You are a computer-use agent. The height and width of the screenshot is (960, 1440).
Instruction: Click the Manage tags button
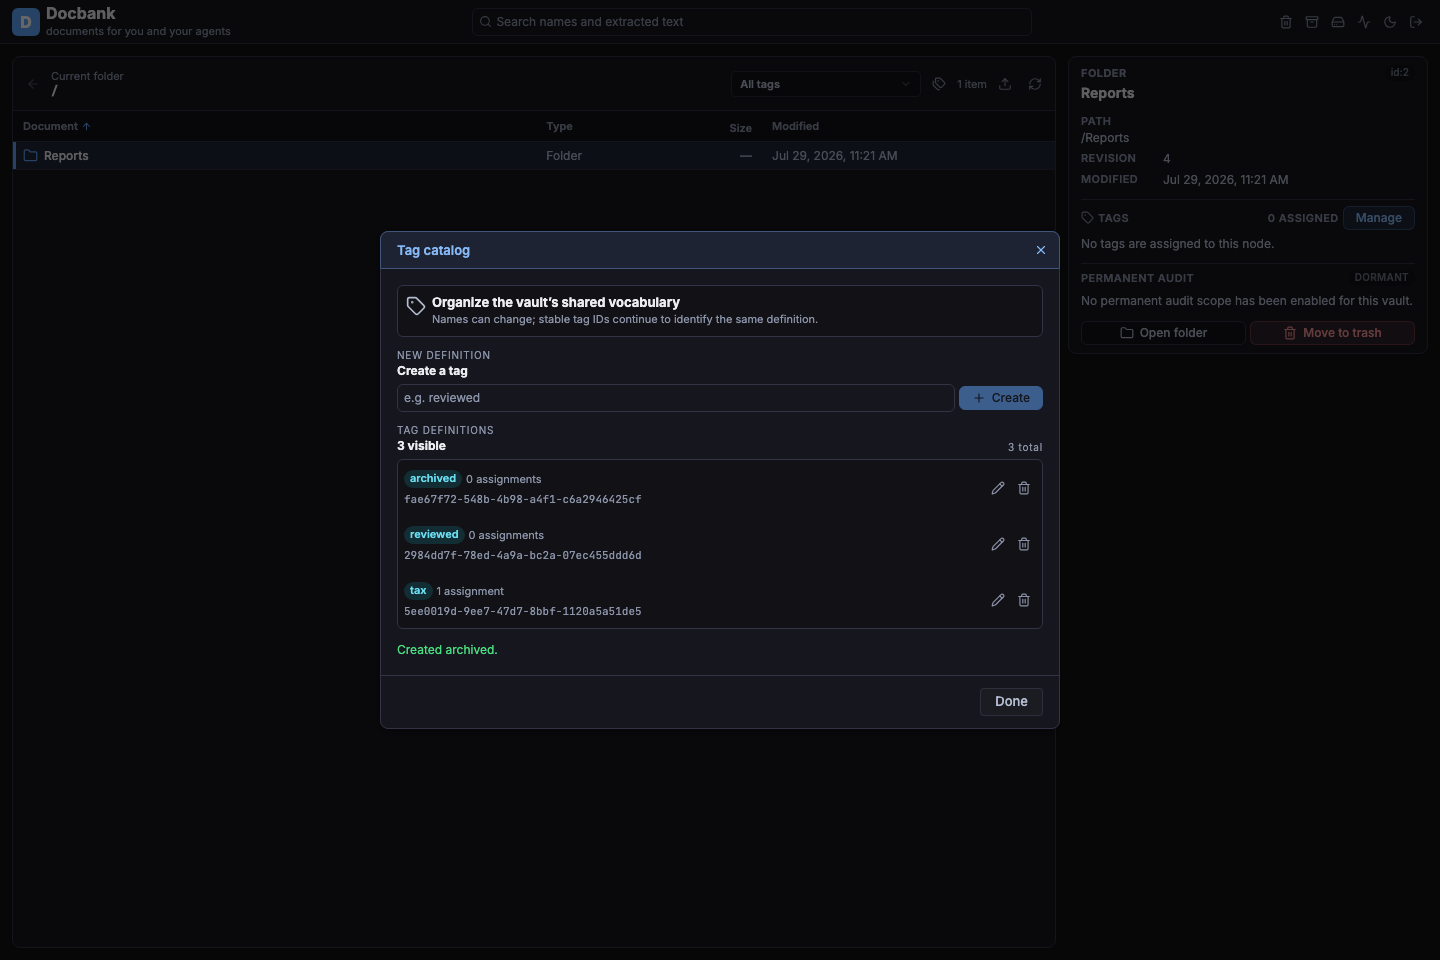pyautogui.click(x=1379, y=218)
